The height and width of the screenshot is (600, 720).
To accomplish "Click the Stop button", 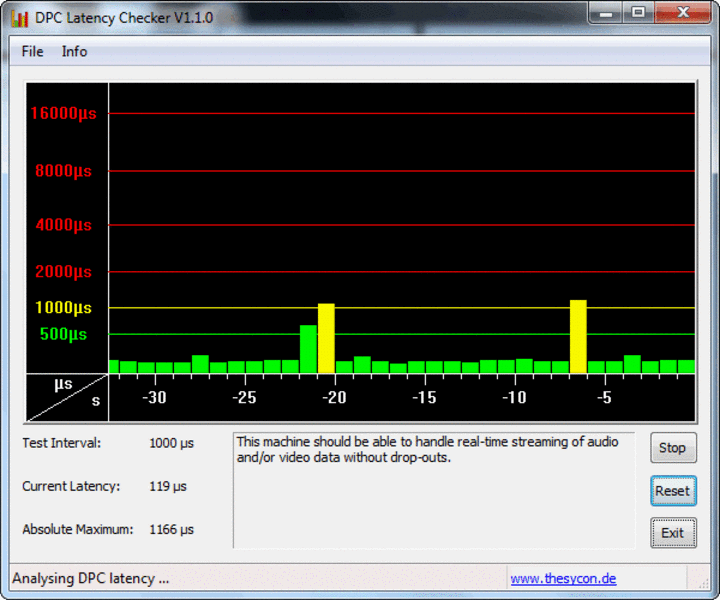I will (x=673, y=448).
